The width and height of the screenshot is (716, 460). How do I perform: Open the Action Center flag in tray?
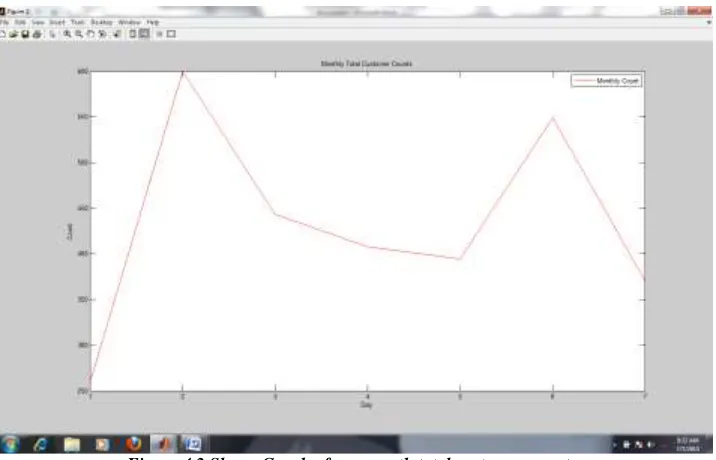pyautogui.click(x=626, y=444)
